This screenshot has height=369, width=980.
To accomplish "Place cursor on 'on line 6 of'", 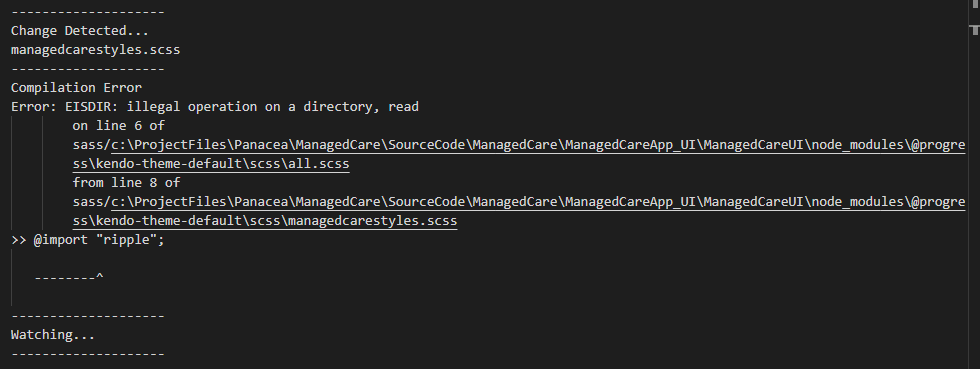I will click(119, 126).
